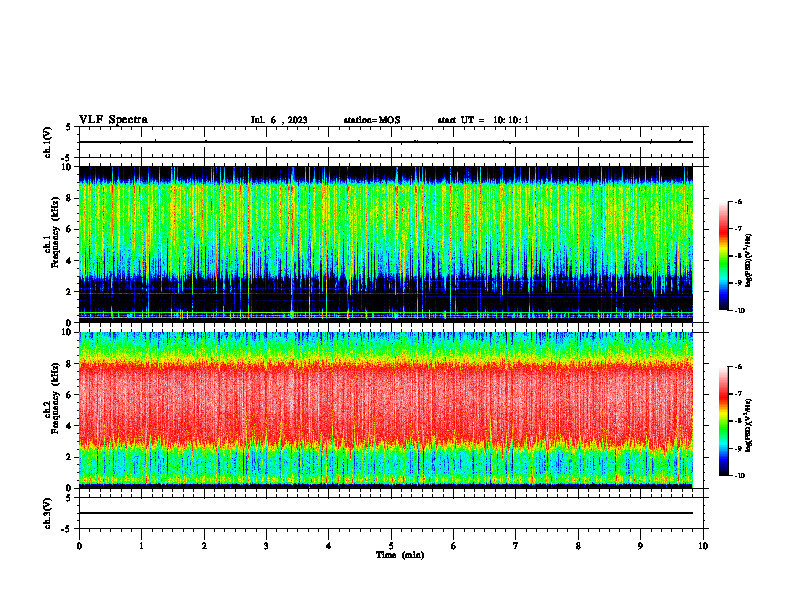
Task: Click the "-6" label on ch.2 colorbar
Action: (x=738, y=367)
